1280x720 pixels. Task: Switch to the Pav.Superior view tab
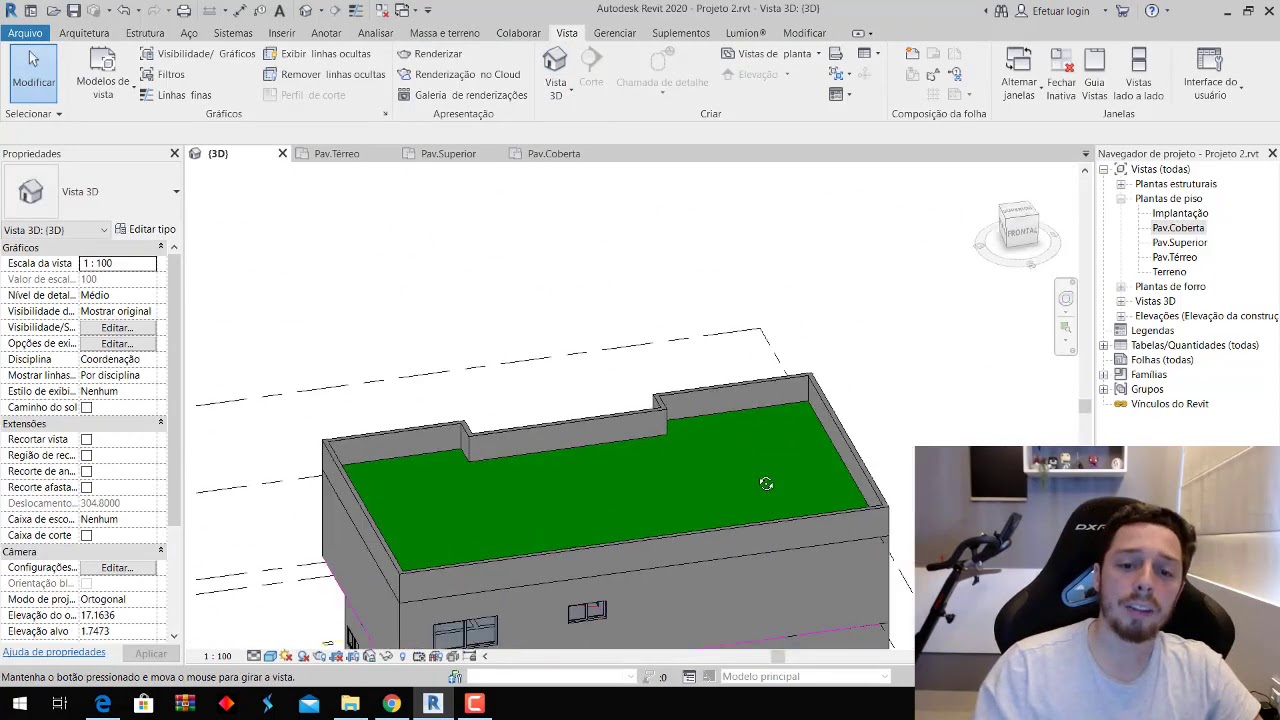tap(448, 154)
